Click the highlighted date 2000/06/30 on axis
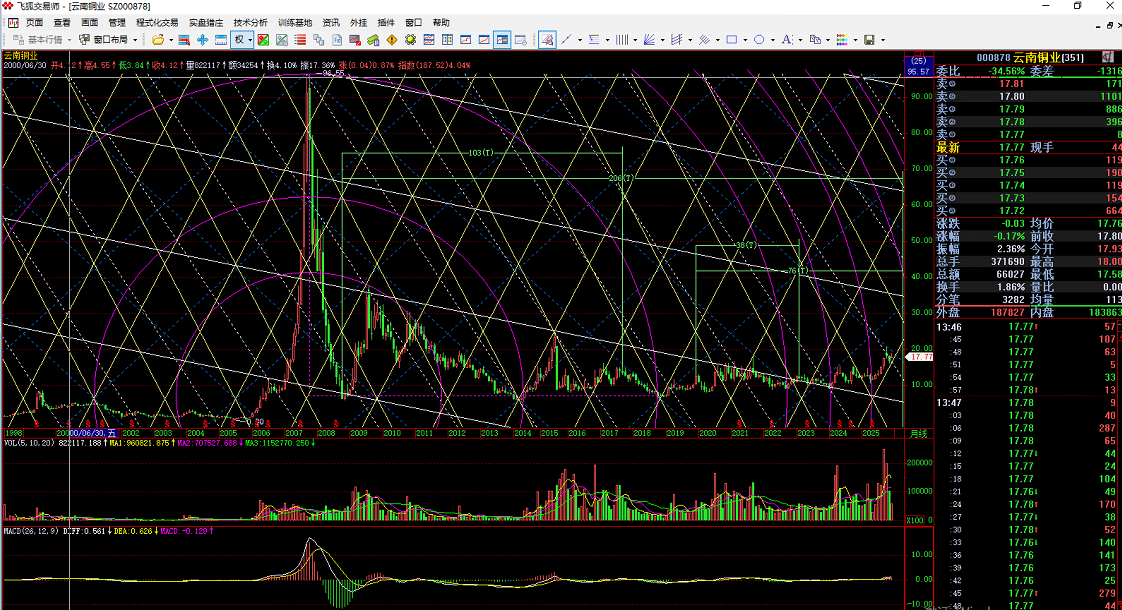Screen dimensions: 1122x610 pyautogui.click(x=93, y=433)
